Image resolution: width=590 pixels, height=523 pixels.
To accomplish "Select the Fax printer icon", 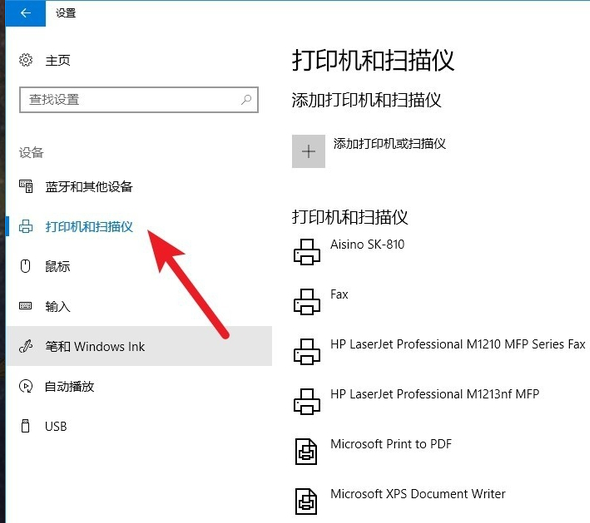I will pos(307,301).
